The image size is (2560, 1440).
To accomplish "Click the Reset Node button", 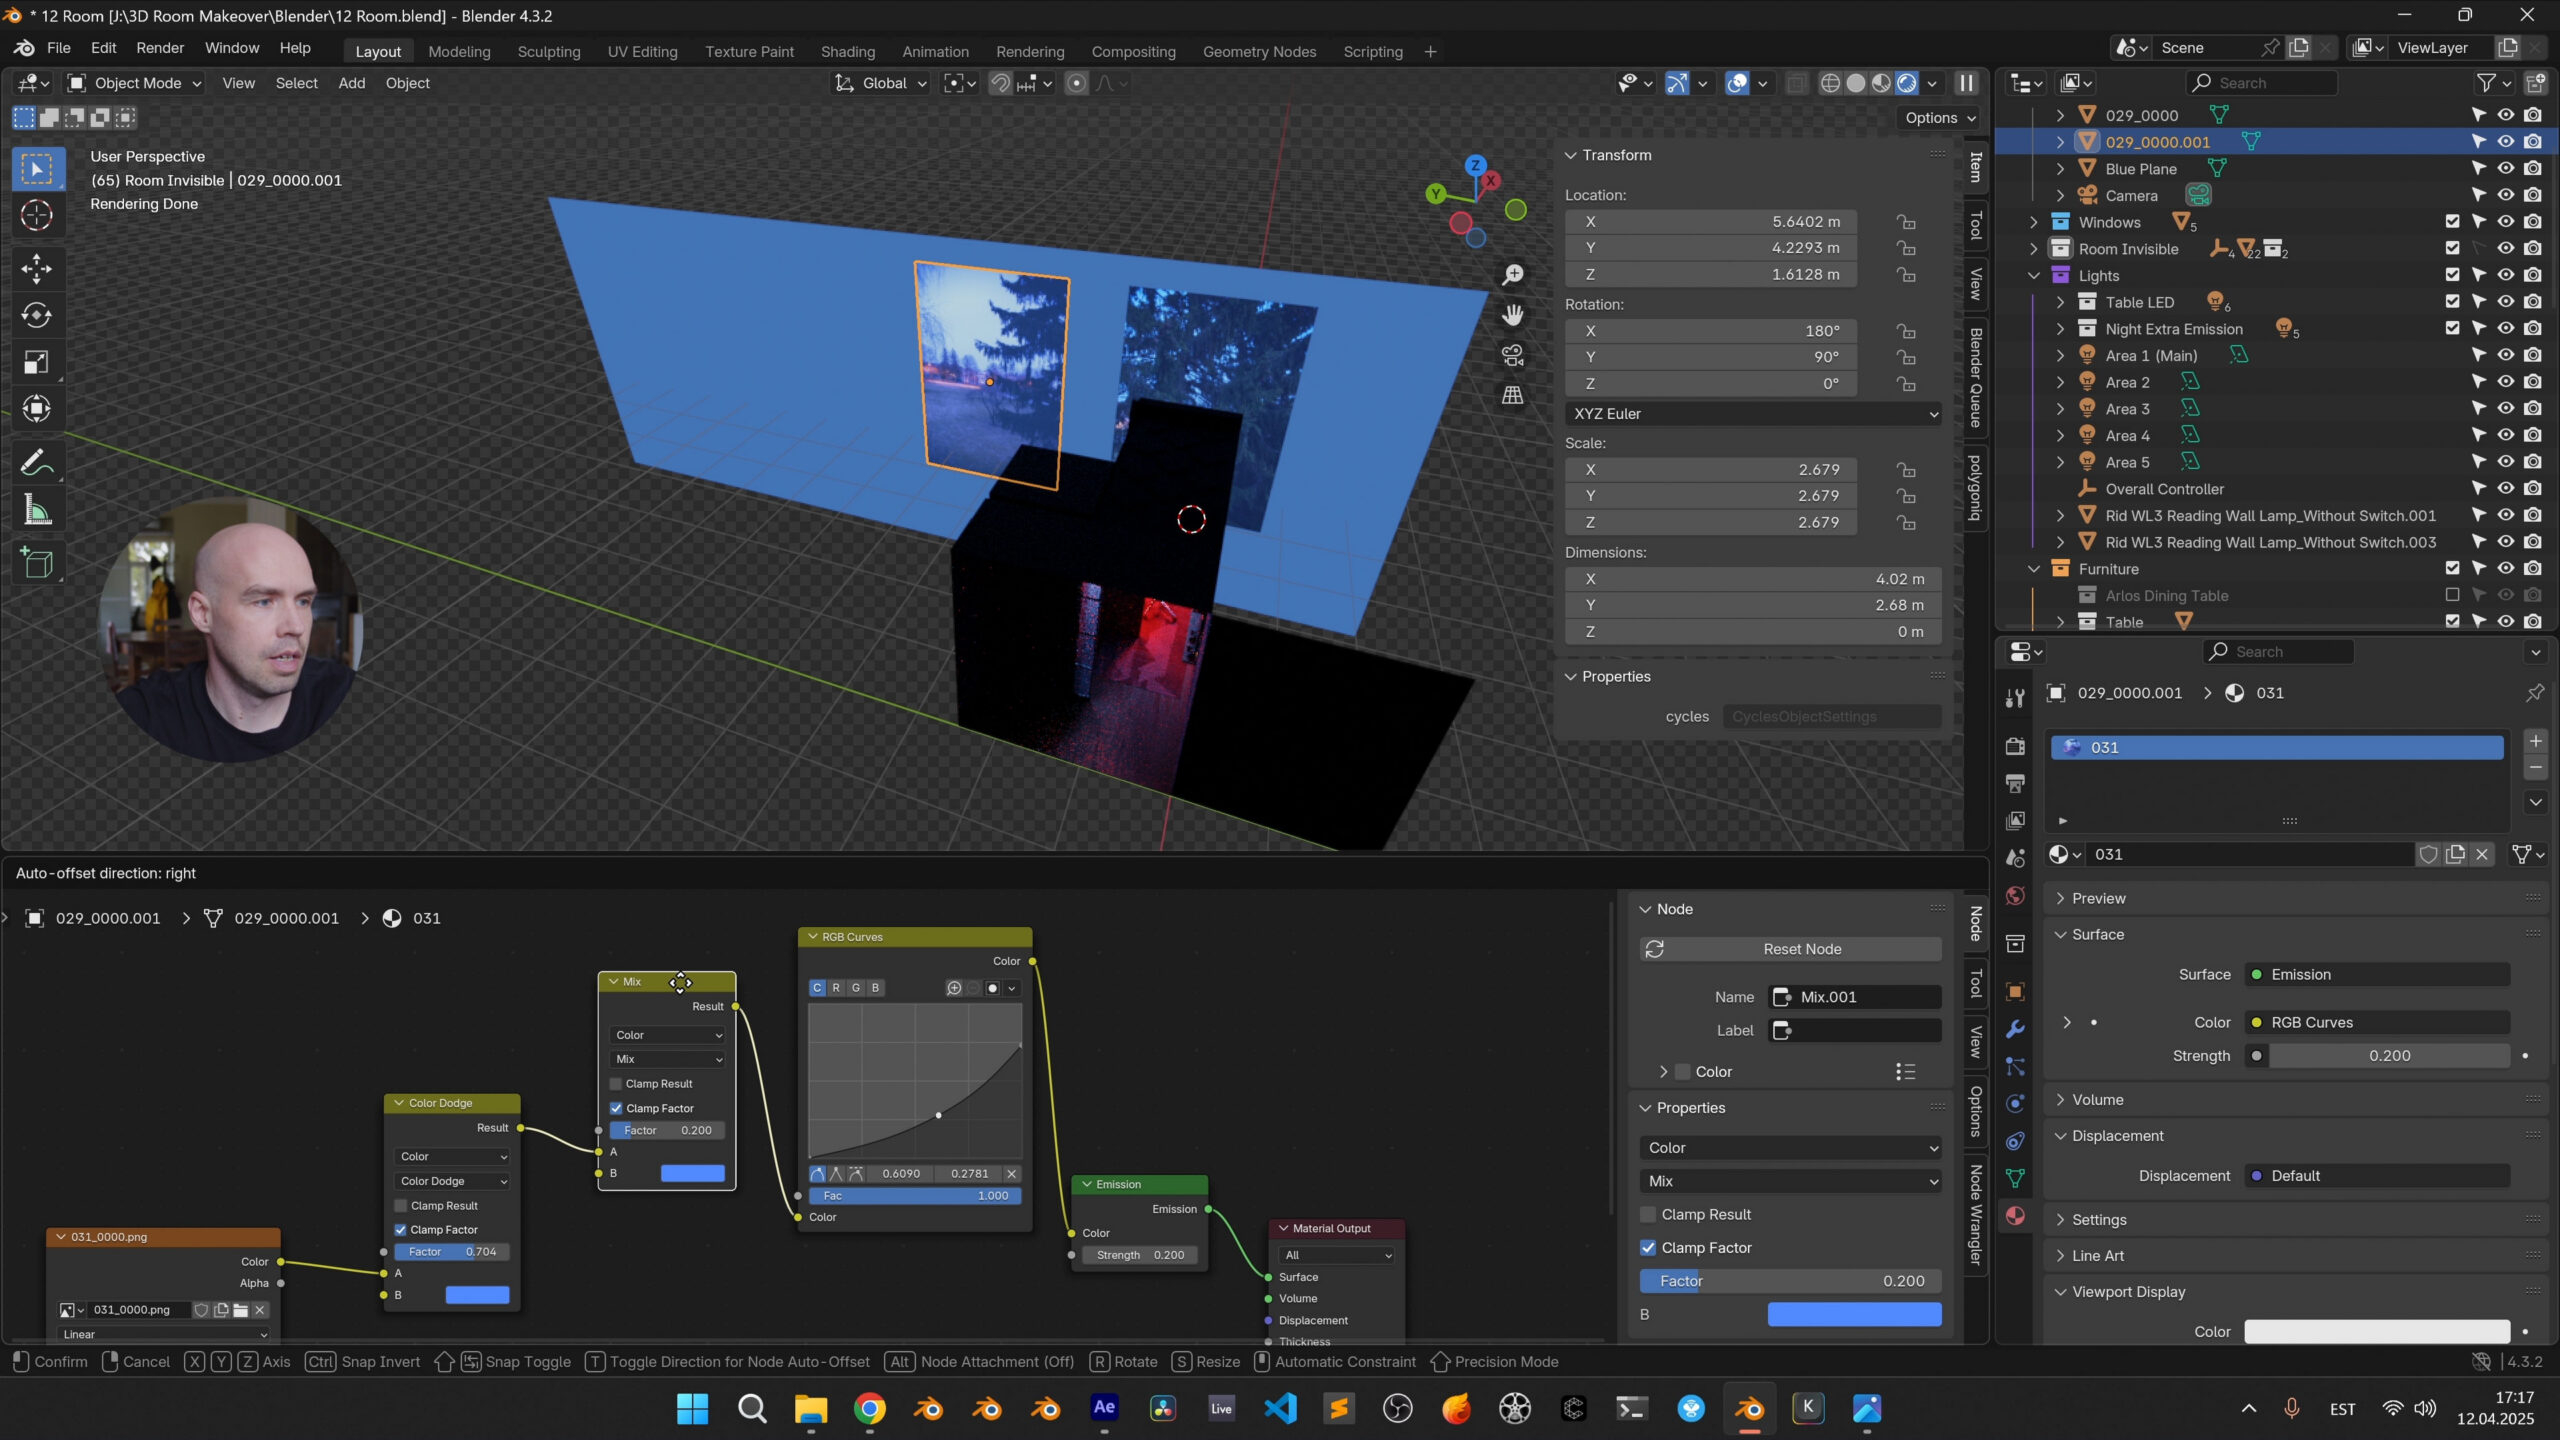I will click(1790, 949).
